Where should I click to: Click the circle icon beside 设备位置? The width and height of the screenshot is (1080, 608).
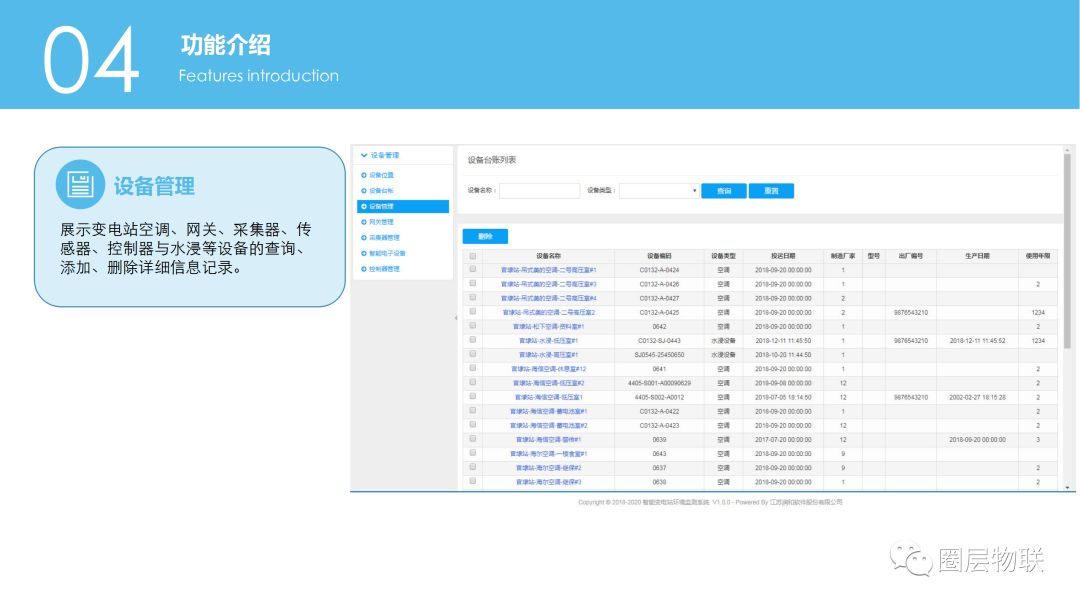pyautogui.click(x=364, y=175)
